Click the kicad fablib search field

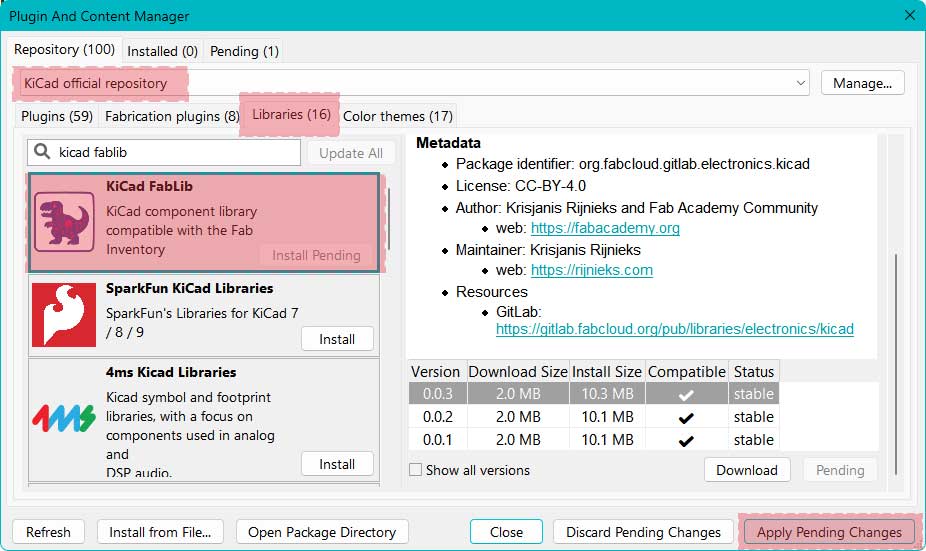point(175,153)
